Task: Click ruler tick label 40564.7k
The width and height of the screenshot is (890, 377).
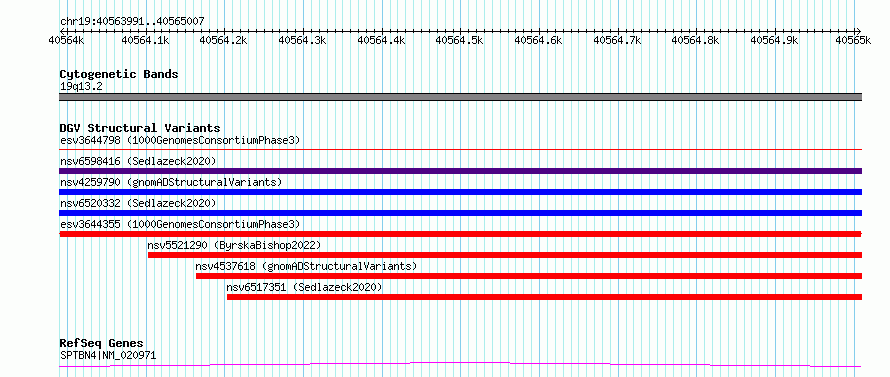Action: click(618, 40)
